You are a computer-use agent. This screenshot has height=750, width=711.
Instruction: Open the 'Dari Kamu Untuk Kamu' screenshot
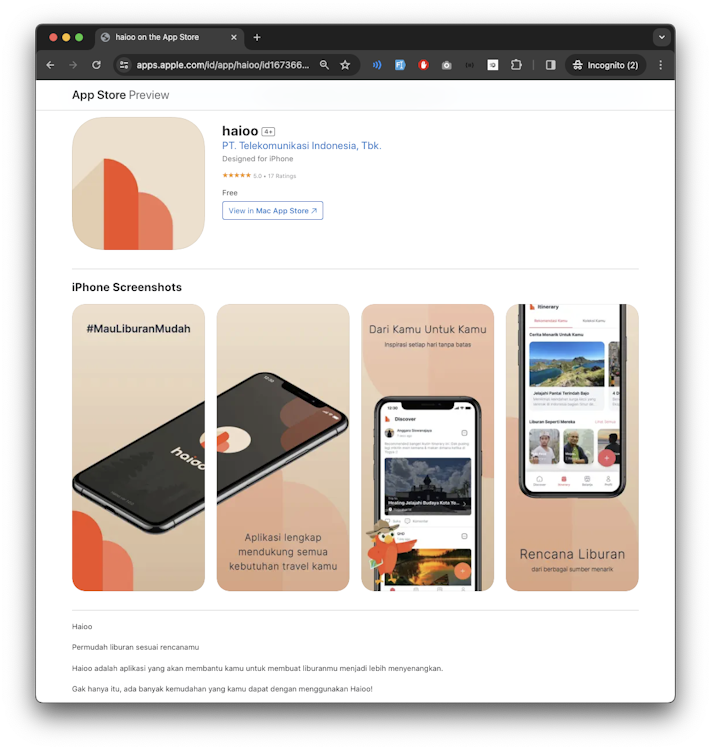point(427,447)
